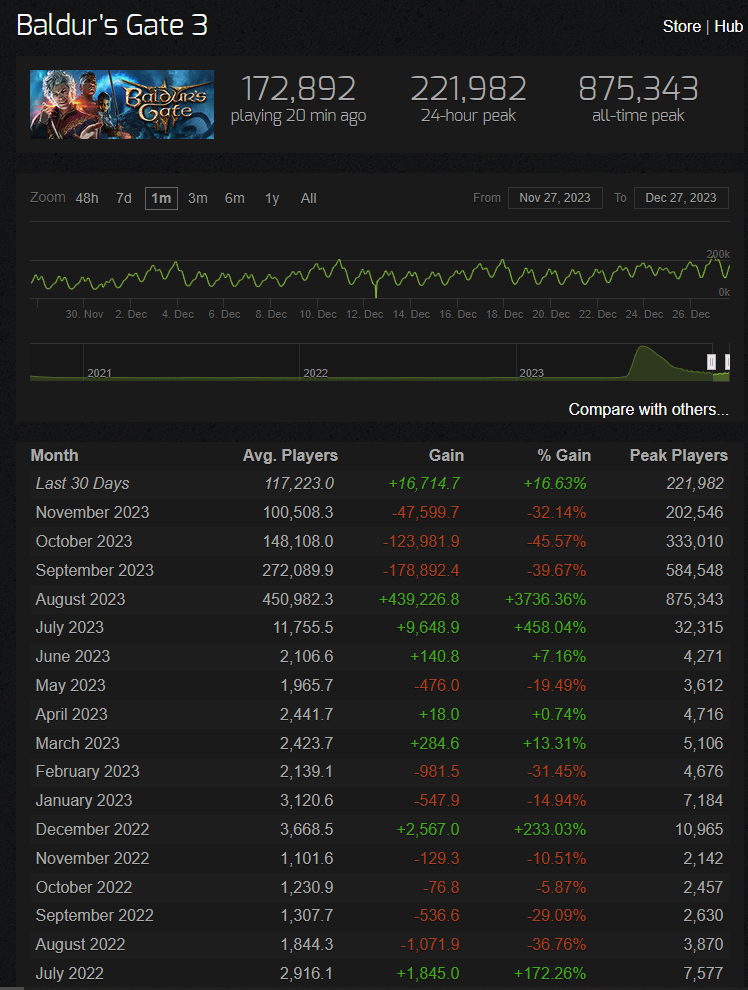The height and width of the screenshot is (990, 748).
Task: Click the 333,010 peak players value
Action: pos(694,542)
